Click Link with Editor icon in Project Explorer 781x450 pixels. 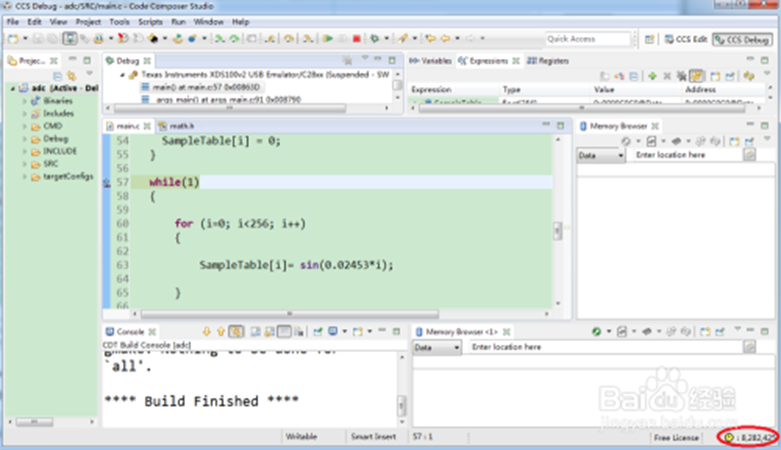(x=72, y=76)
